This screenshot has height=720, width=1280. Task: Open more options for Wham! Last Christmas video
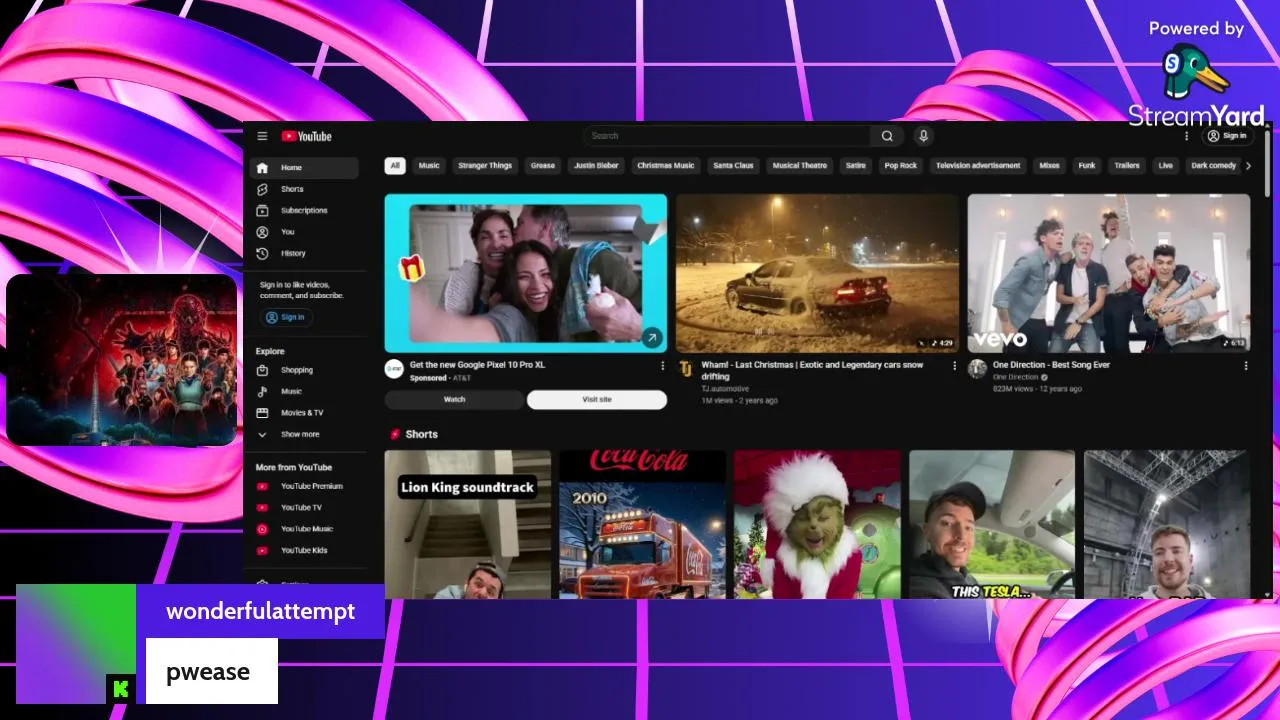pos(954,366)
